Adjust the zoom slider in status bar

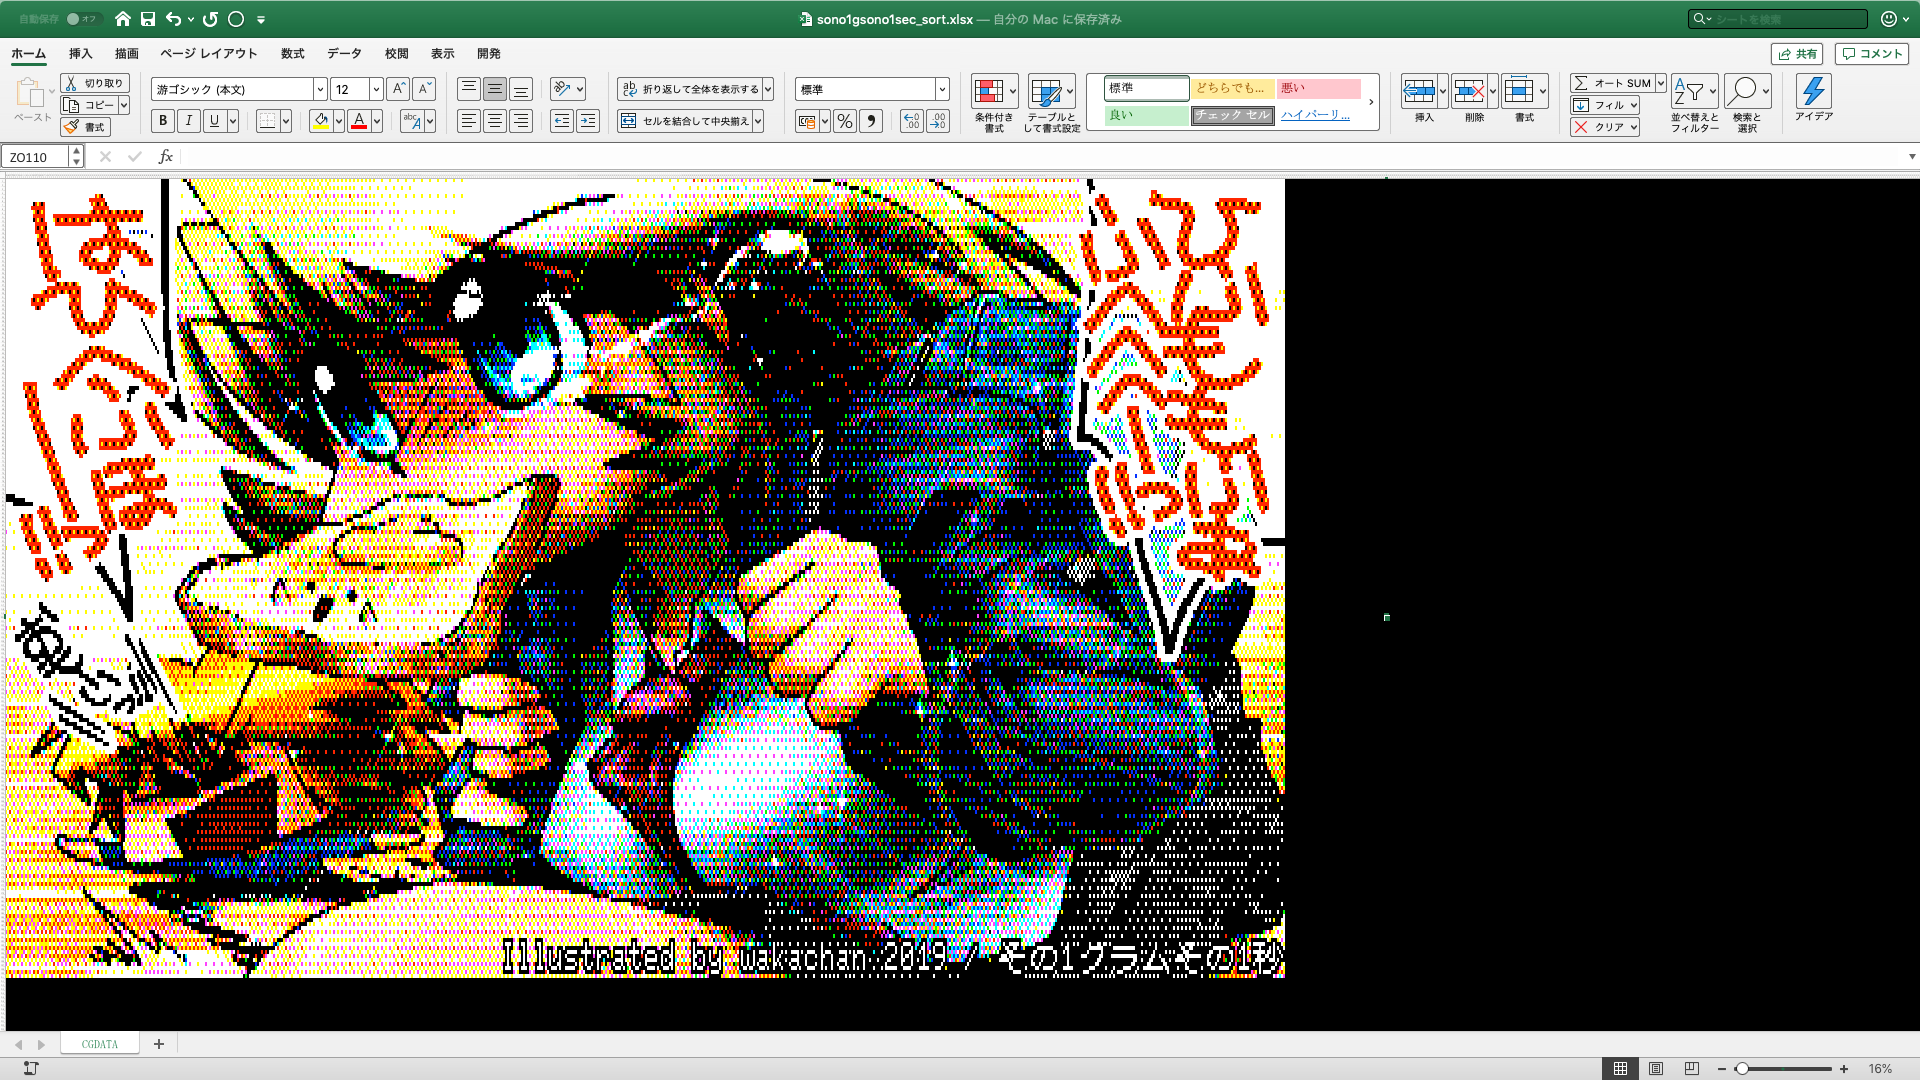1742,1069
